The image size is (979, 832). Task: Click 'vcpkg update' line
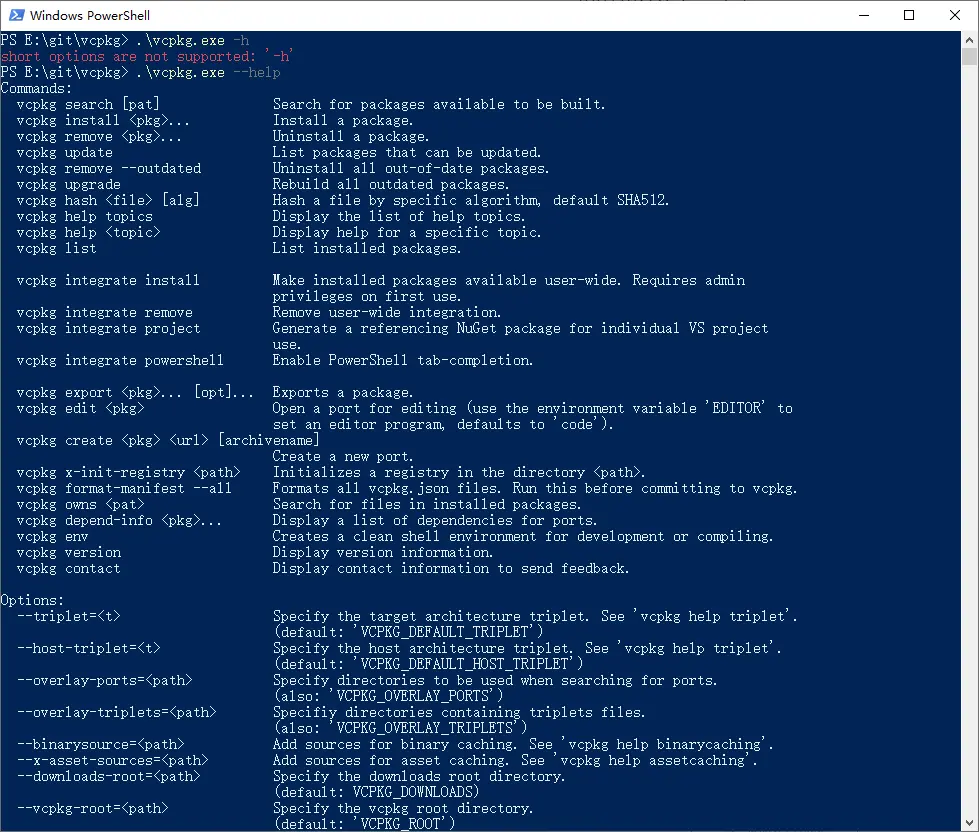click(x=65, y=152)
